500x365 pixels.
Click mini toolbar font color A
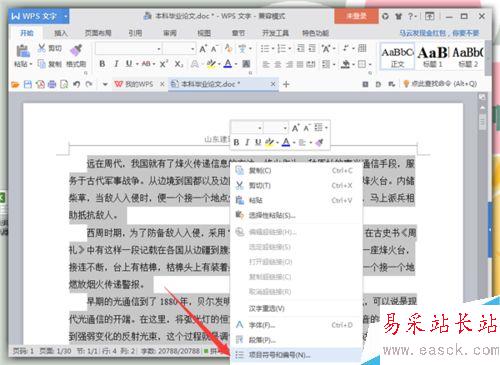tap(286, 142)
